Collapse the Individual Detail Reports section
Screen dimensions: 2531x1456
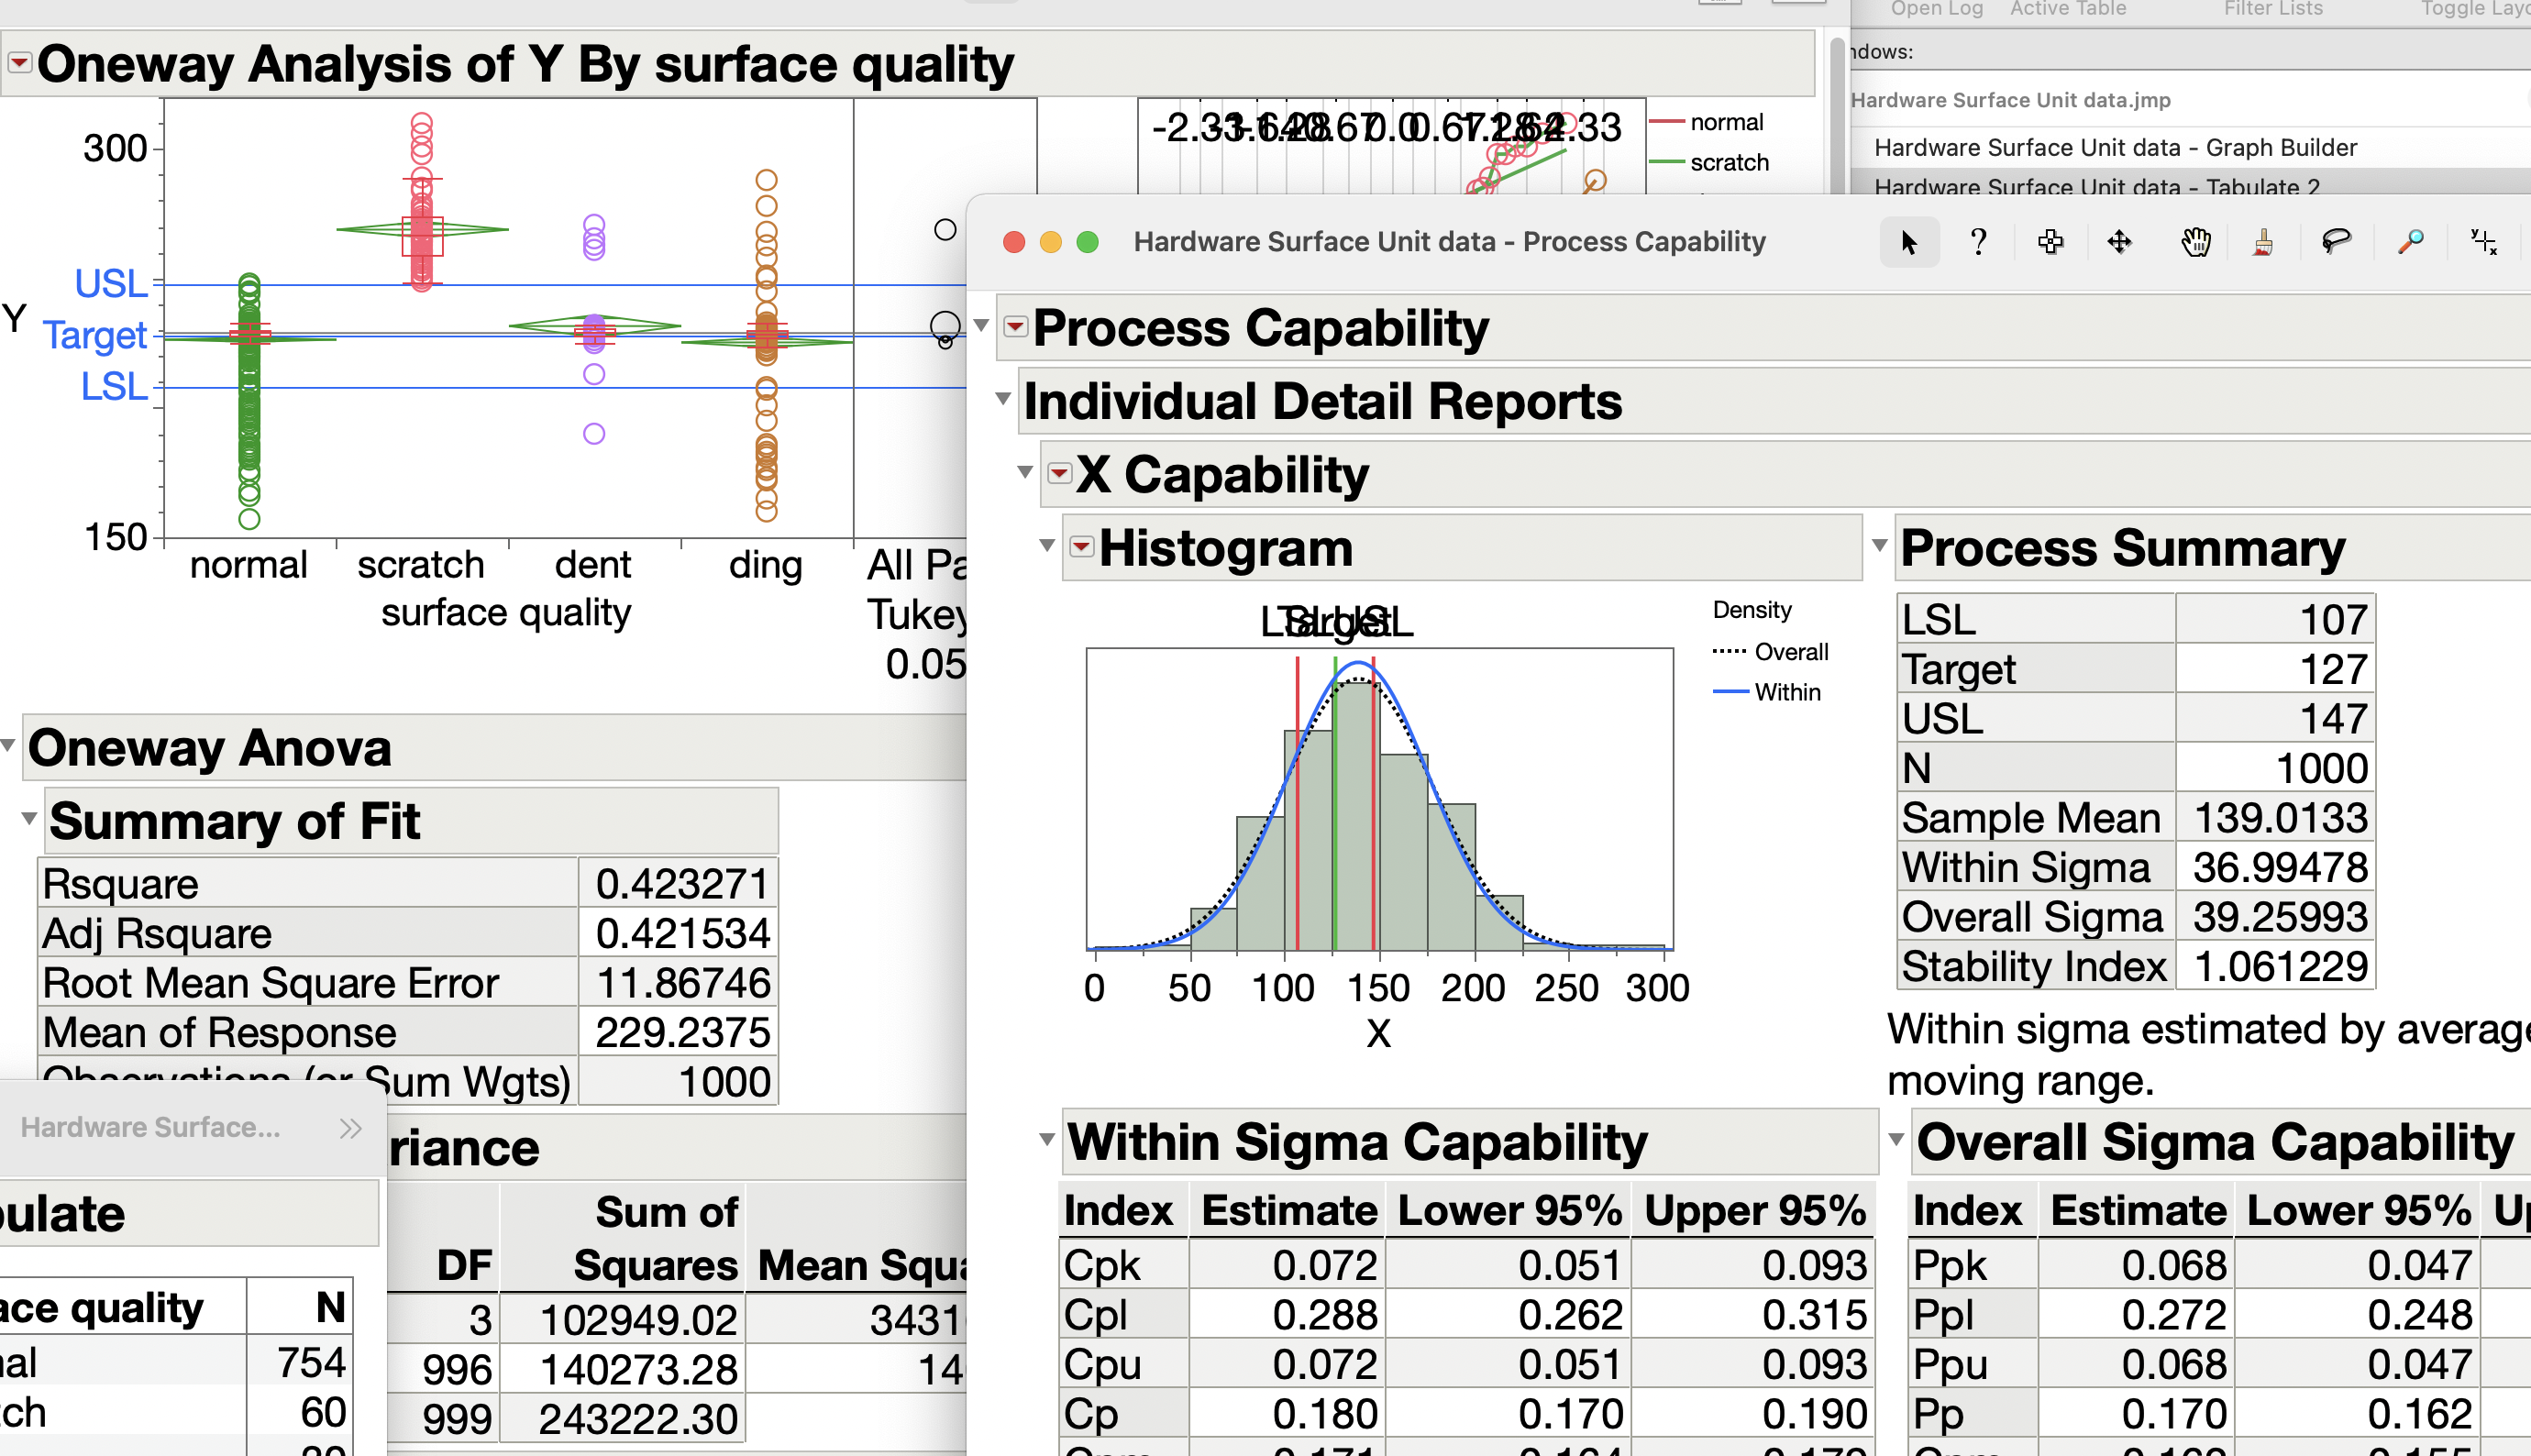pyautogui.click(x=1003, y=399)
